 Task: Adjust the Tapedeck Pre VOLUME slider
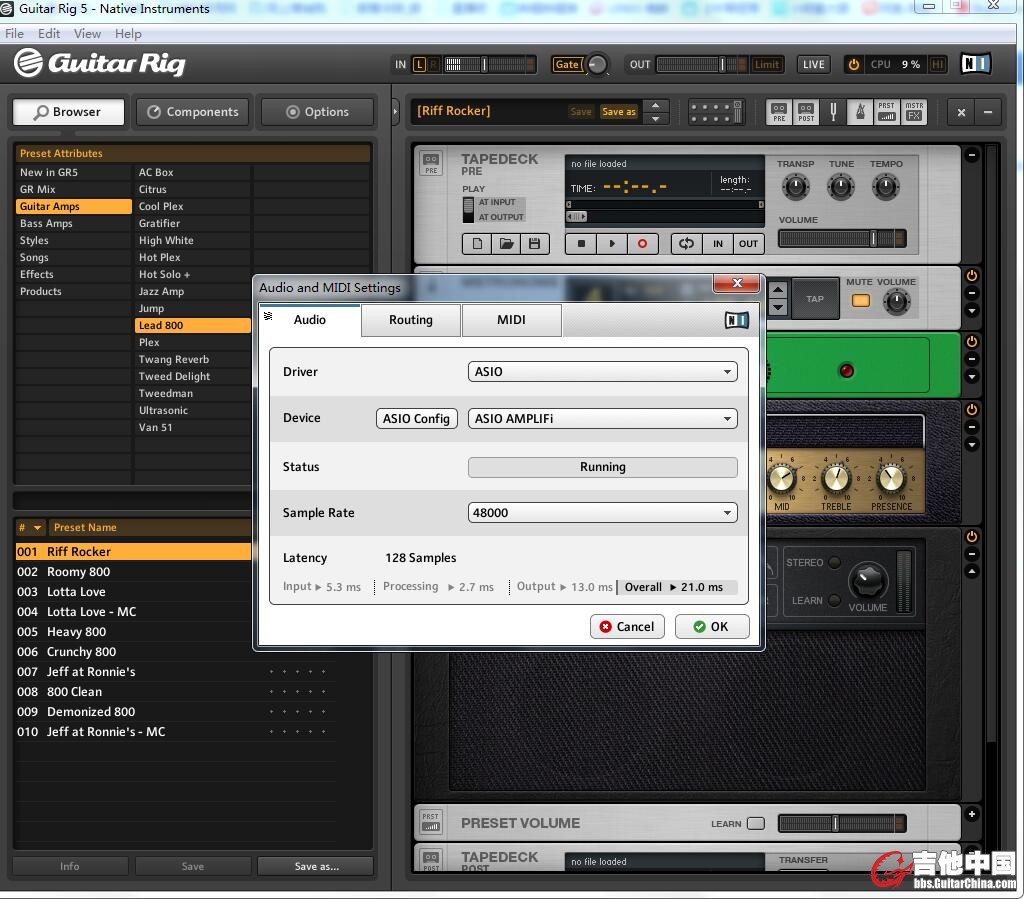[x=842, y=238]
